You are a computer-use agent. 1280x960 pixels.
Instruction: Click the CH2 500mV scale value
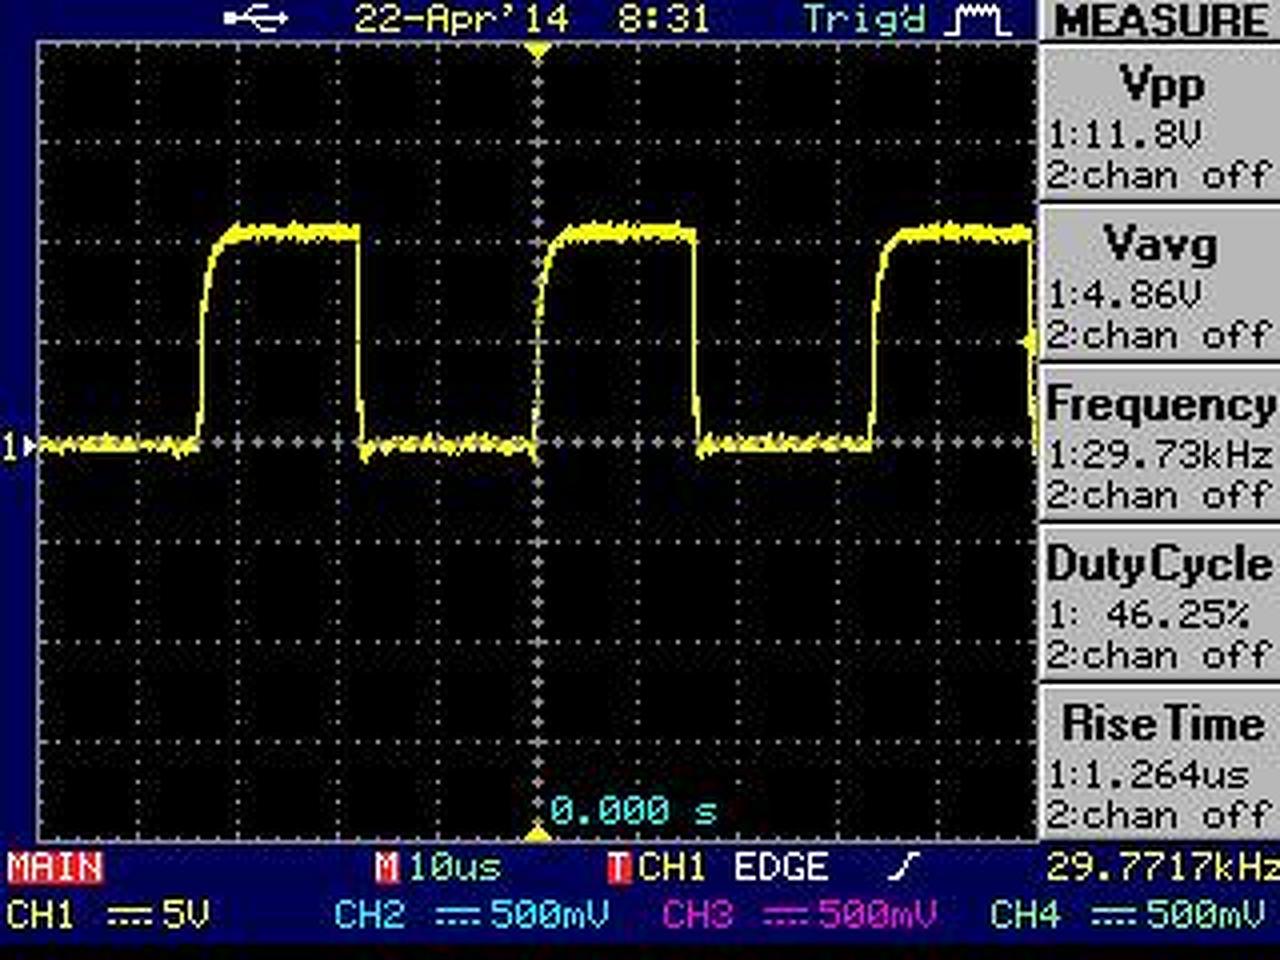[549, 914]
